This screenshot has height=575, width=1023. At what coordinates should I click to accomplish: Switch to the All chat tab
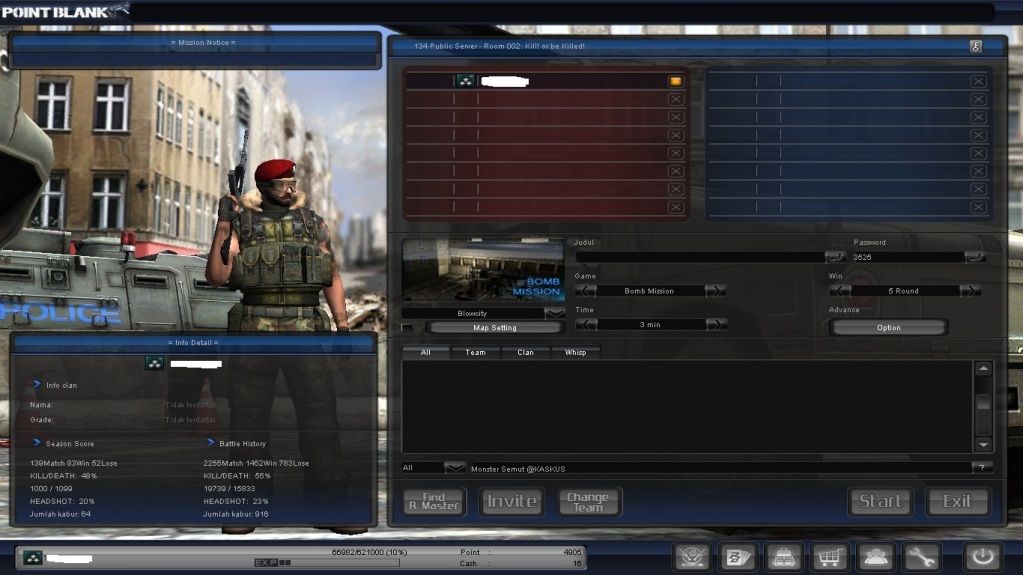click(425, 352)
